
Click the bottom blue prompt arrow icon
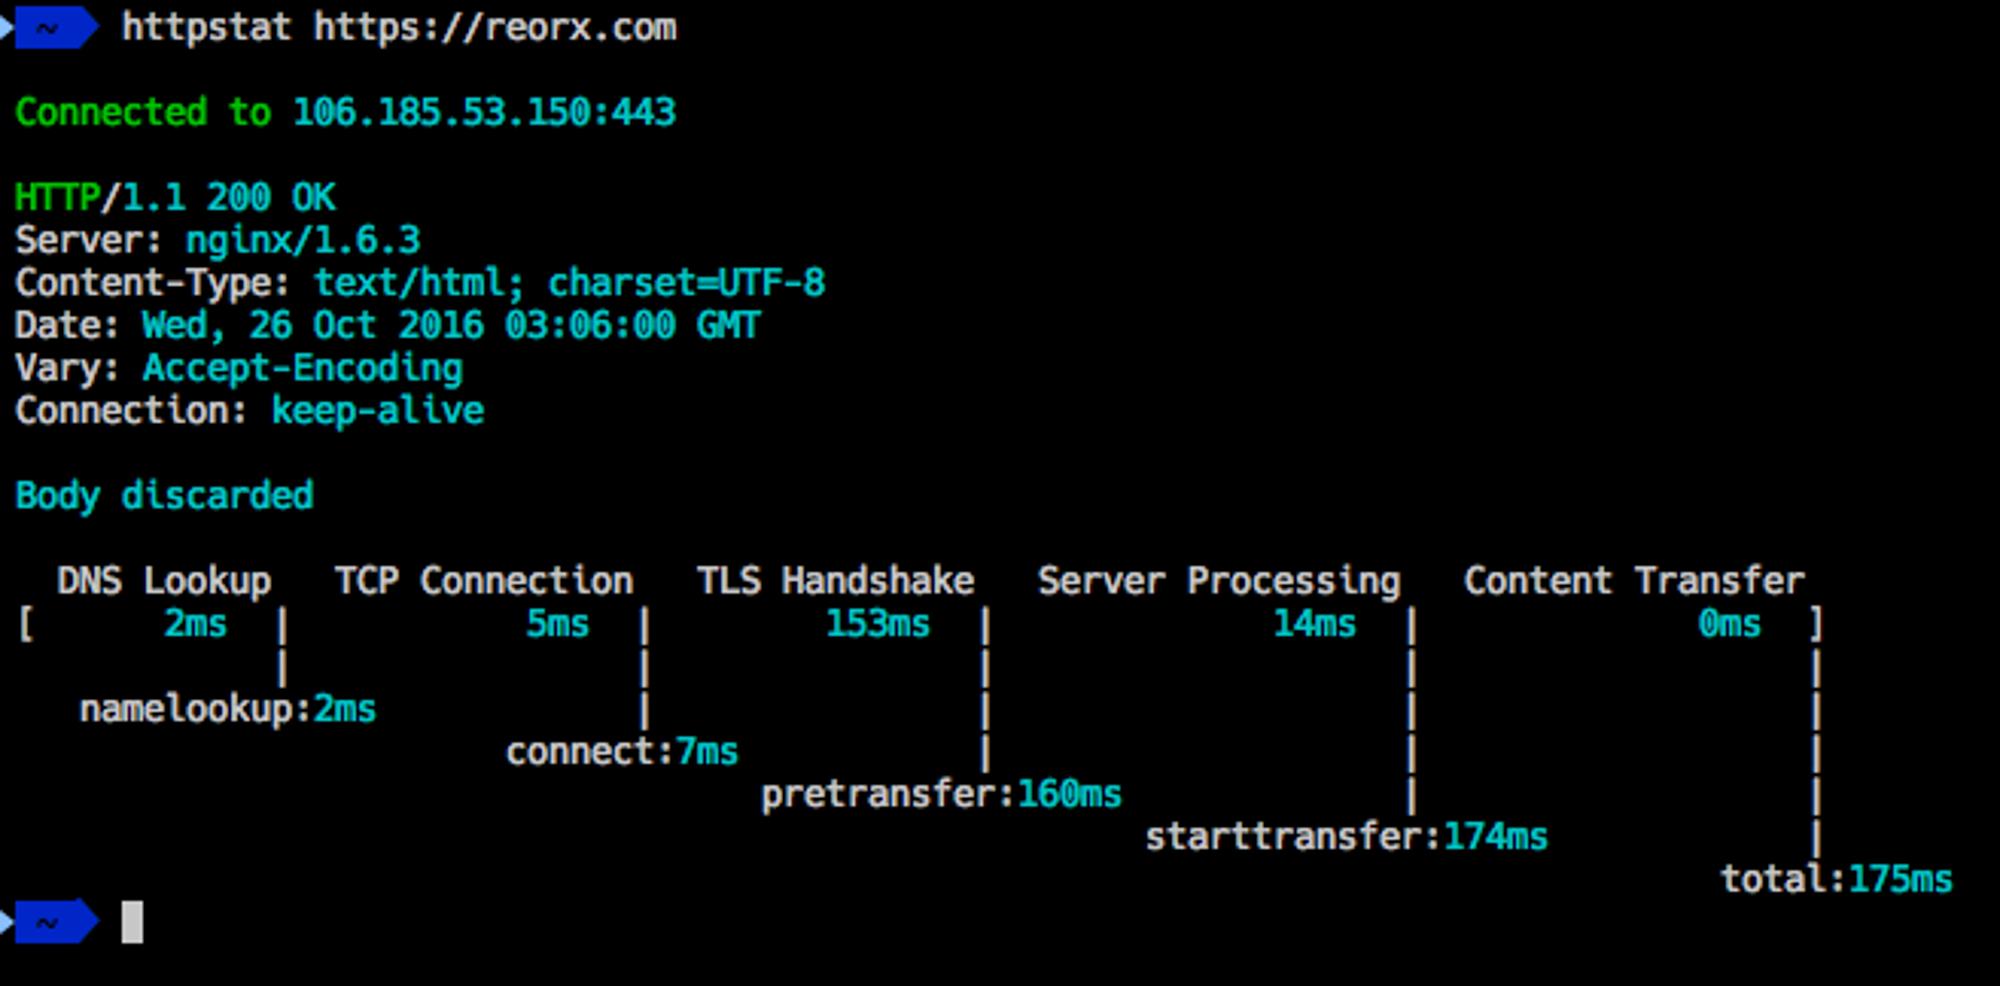[x=50, y=922]
